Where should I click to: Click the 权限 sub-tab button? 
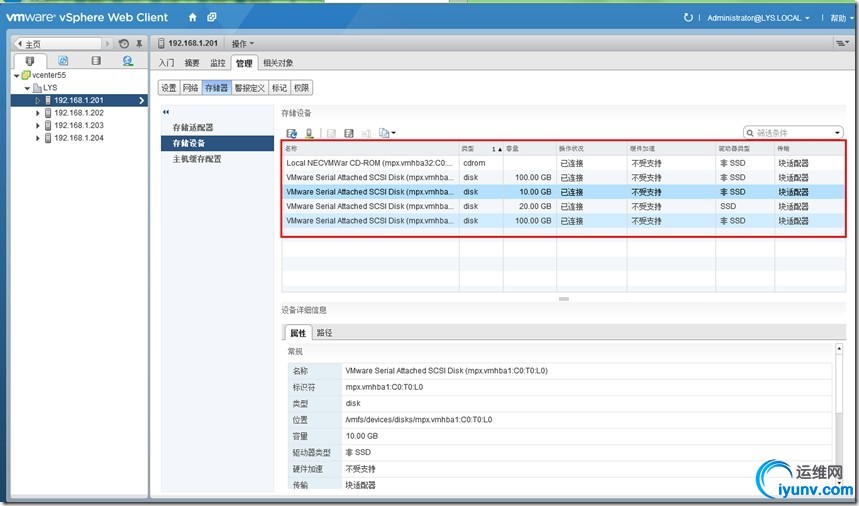(x=302, y=88)
